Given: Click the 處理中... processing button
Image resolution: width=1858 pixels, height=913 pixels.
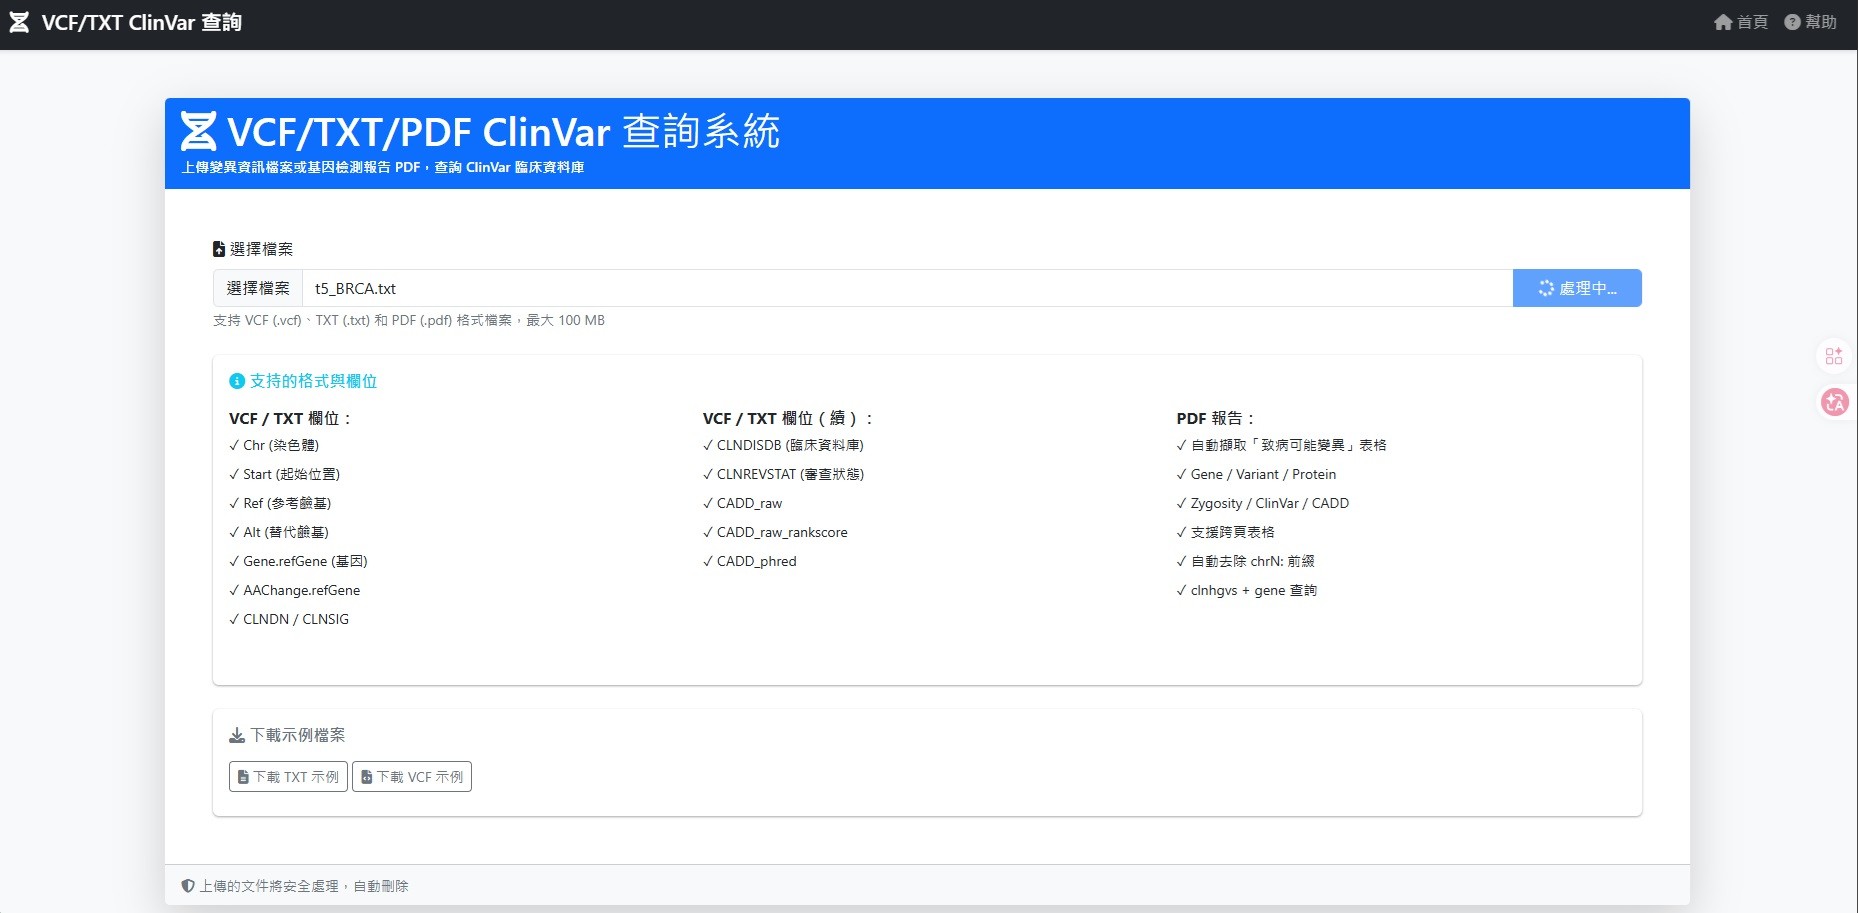Looking at the screenshot, I should [x=1577, y=288].
